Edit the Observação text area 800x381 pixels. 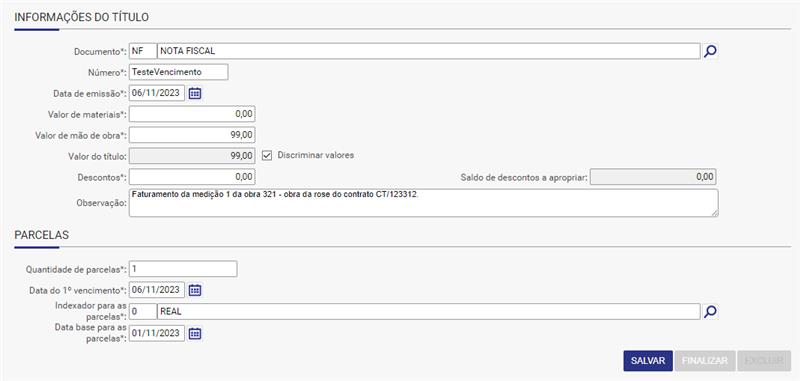423,203
